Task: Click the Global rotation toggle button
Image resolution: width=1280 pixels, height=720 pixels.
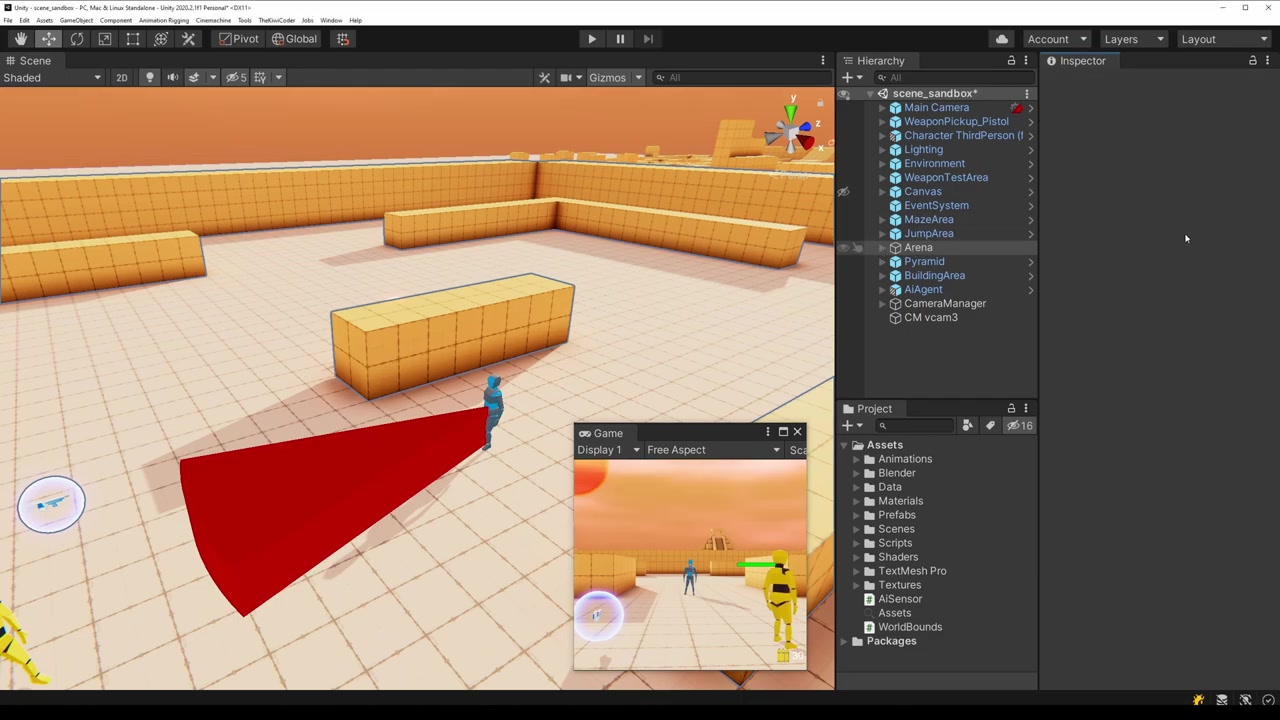Action: coord(294,39)
